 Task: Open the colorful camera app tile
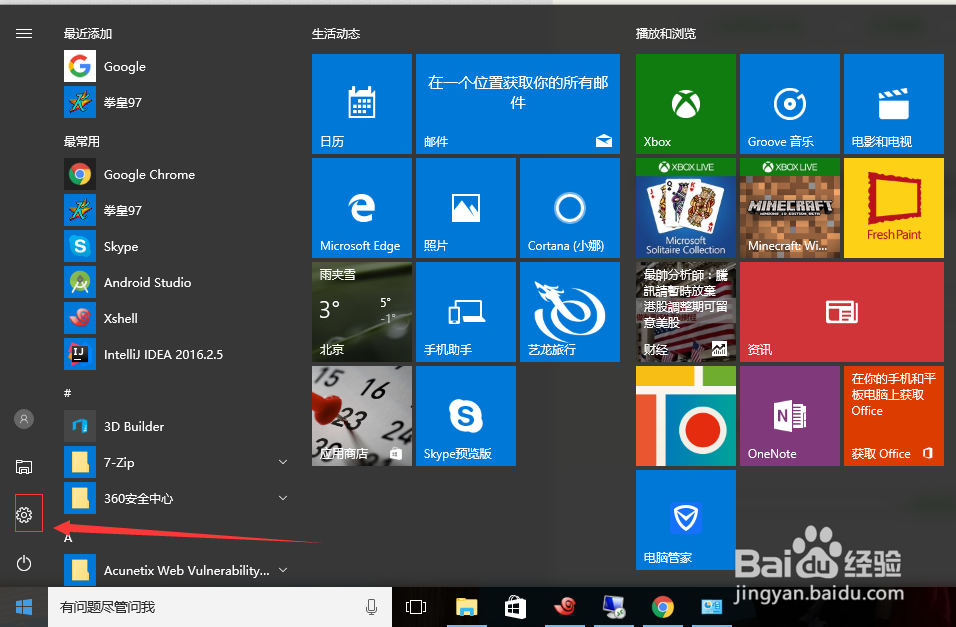point(686,416)
